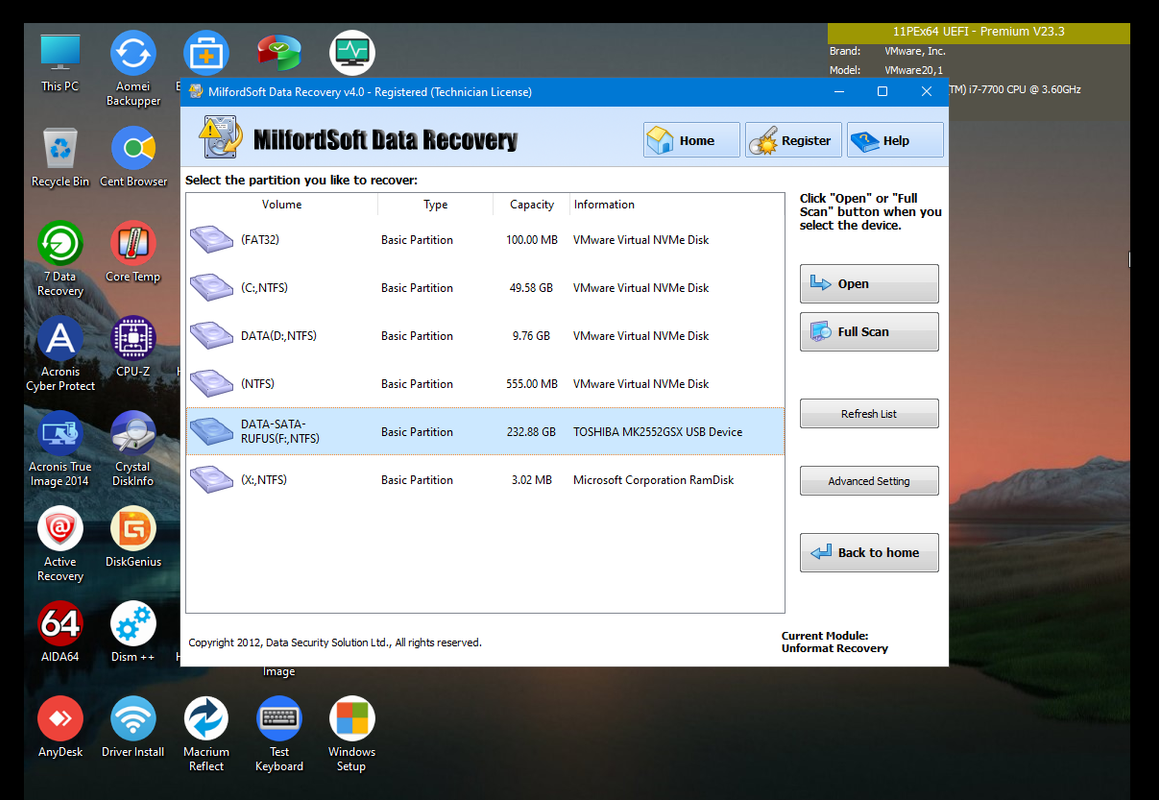Open This PC desktop icon
Screen dimensions: 1159x800
pyautogui.click(x=60, y=62)
